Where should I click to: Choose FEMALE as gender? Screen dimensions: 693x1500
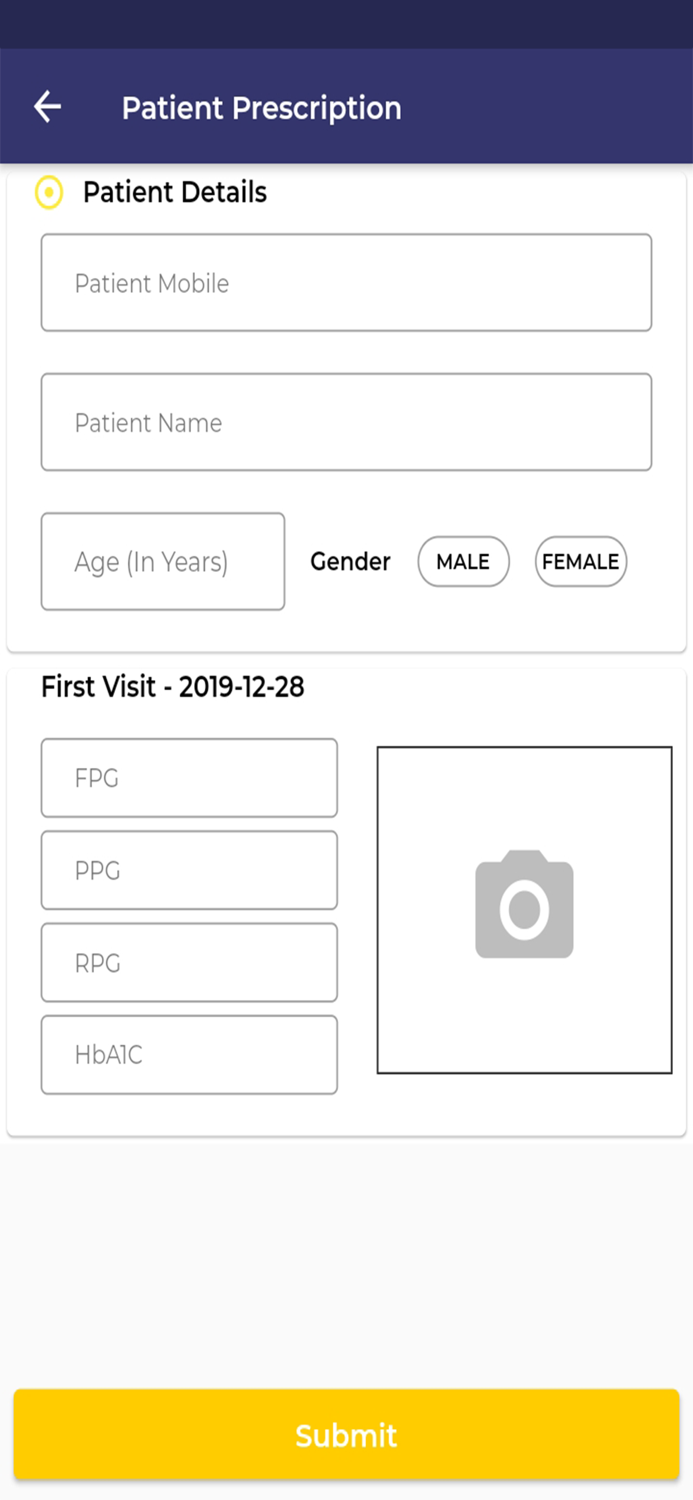click(580, 562)
